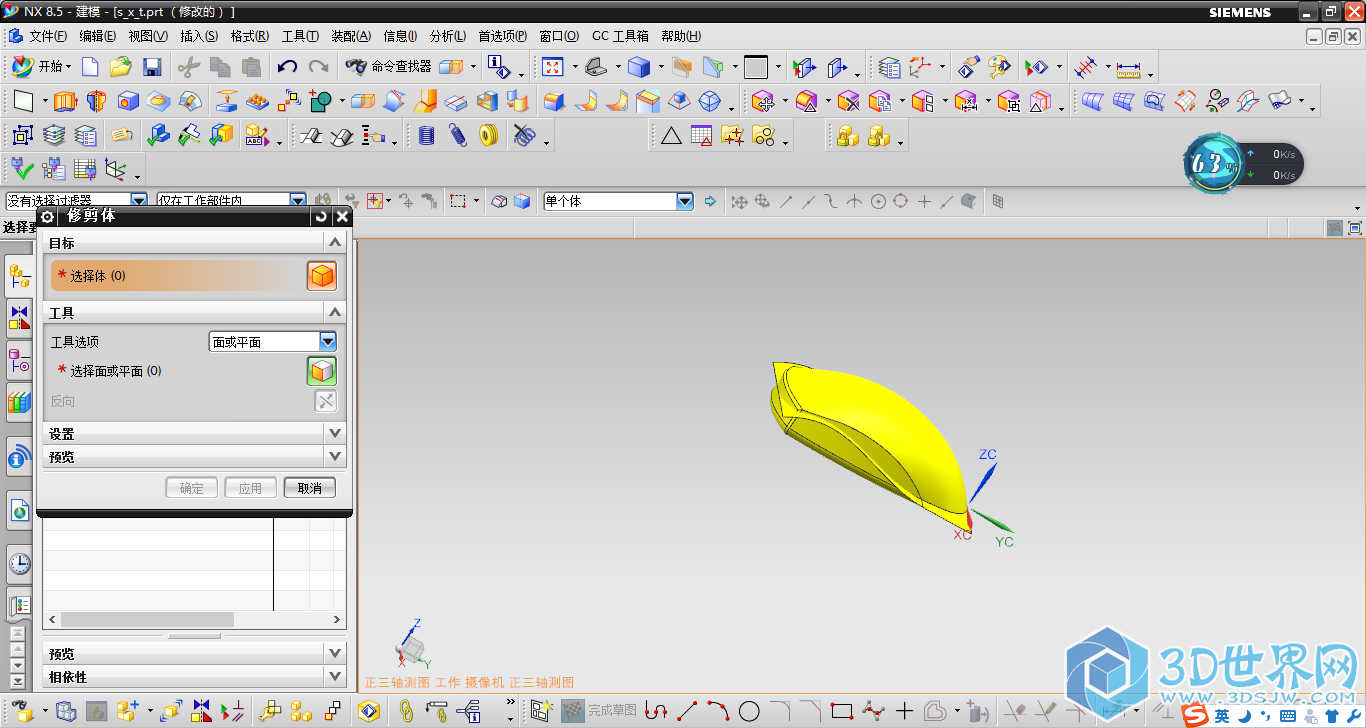Toggle the snap arc center option
Viewport: 1366px width, 728px height.
point(878,201)
